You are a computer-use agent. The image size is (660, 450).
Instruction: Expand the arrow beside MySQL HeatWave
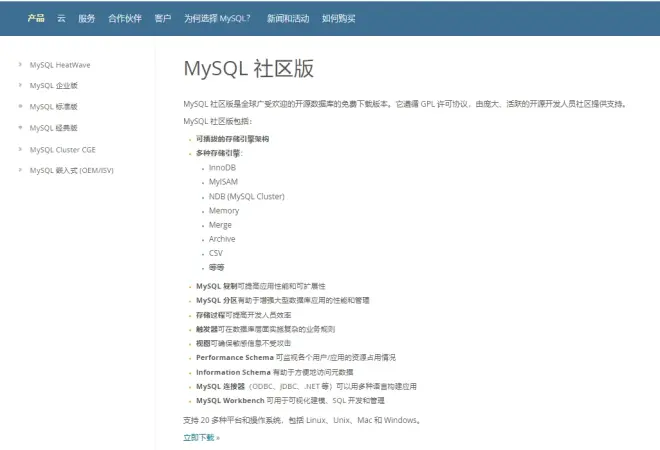pyautogui.click(x=20, y=64)
